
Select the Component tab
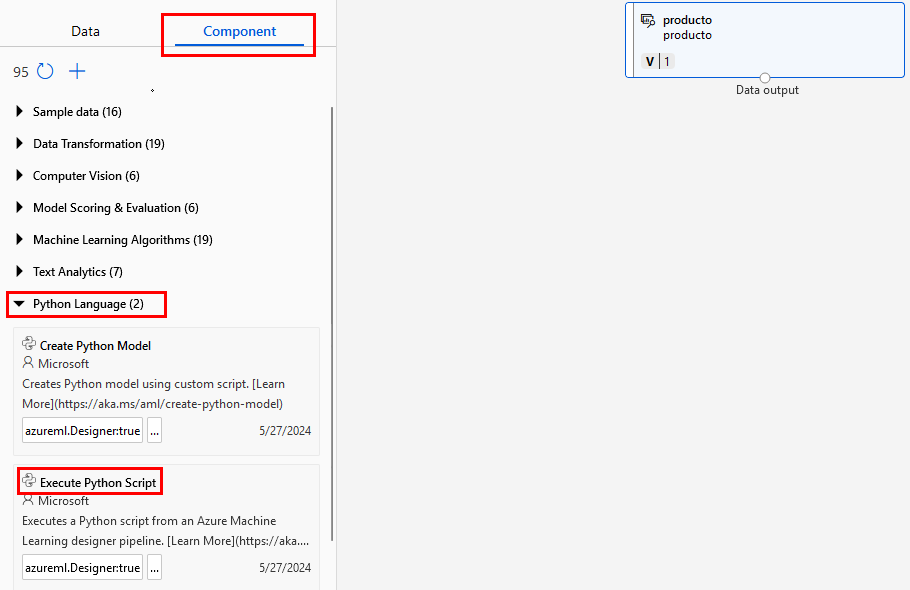point(239,31)
